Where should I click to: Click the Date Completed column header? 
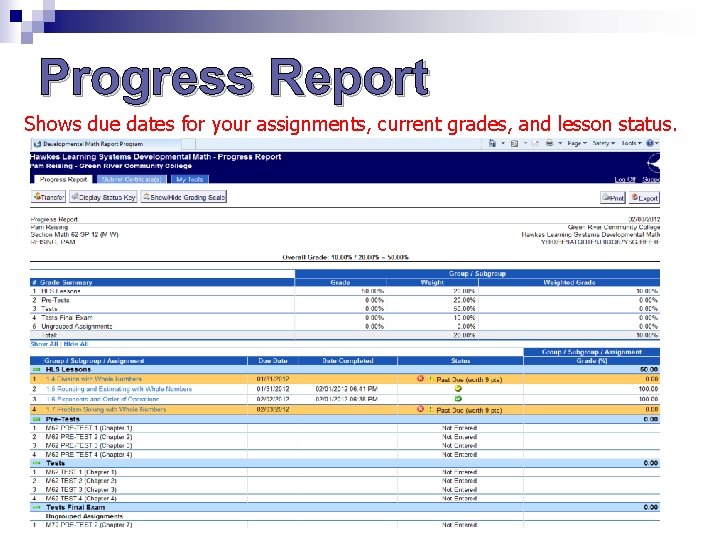[348, 361]
